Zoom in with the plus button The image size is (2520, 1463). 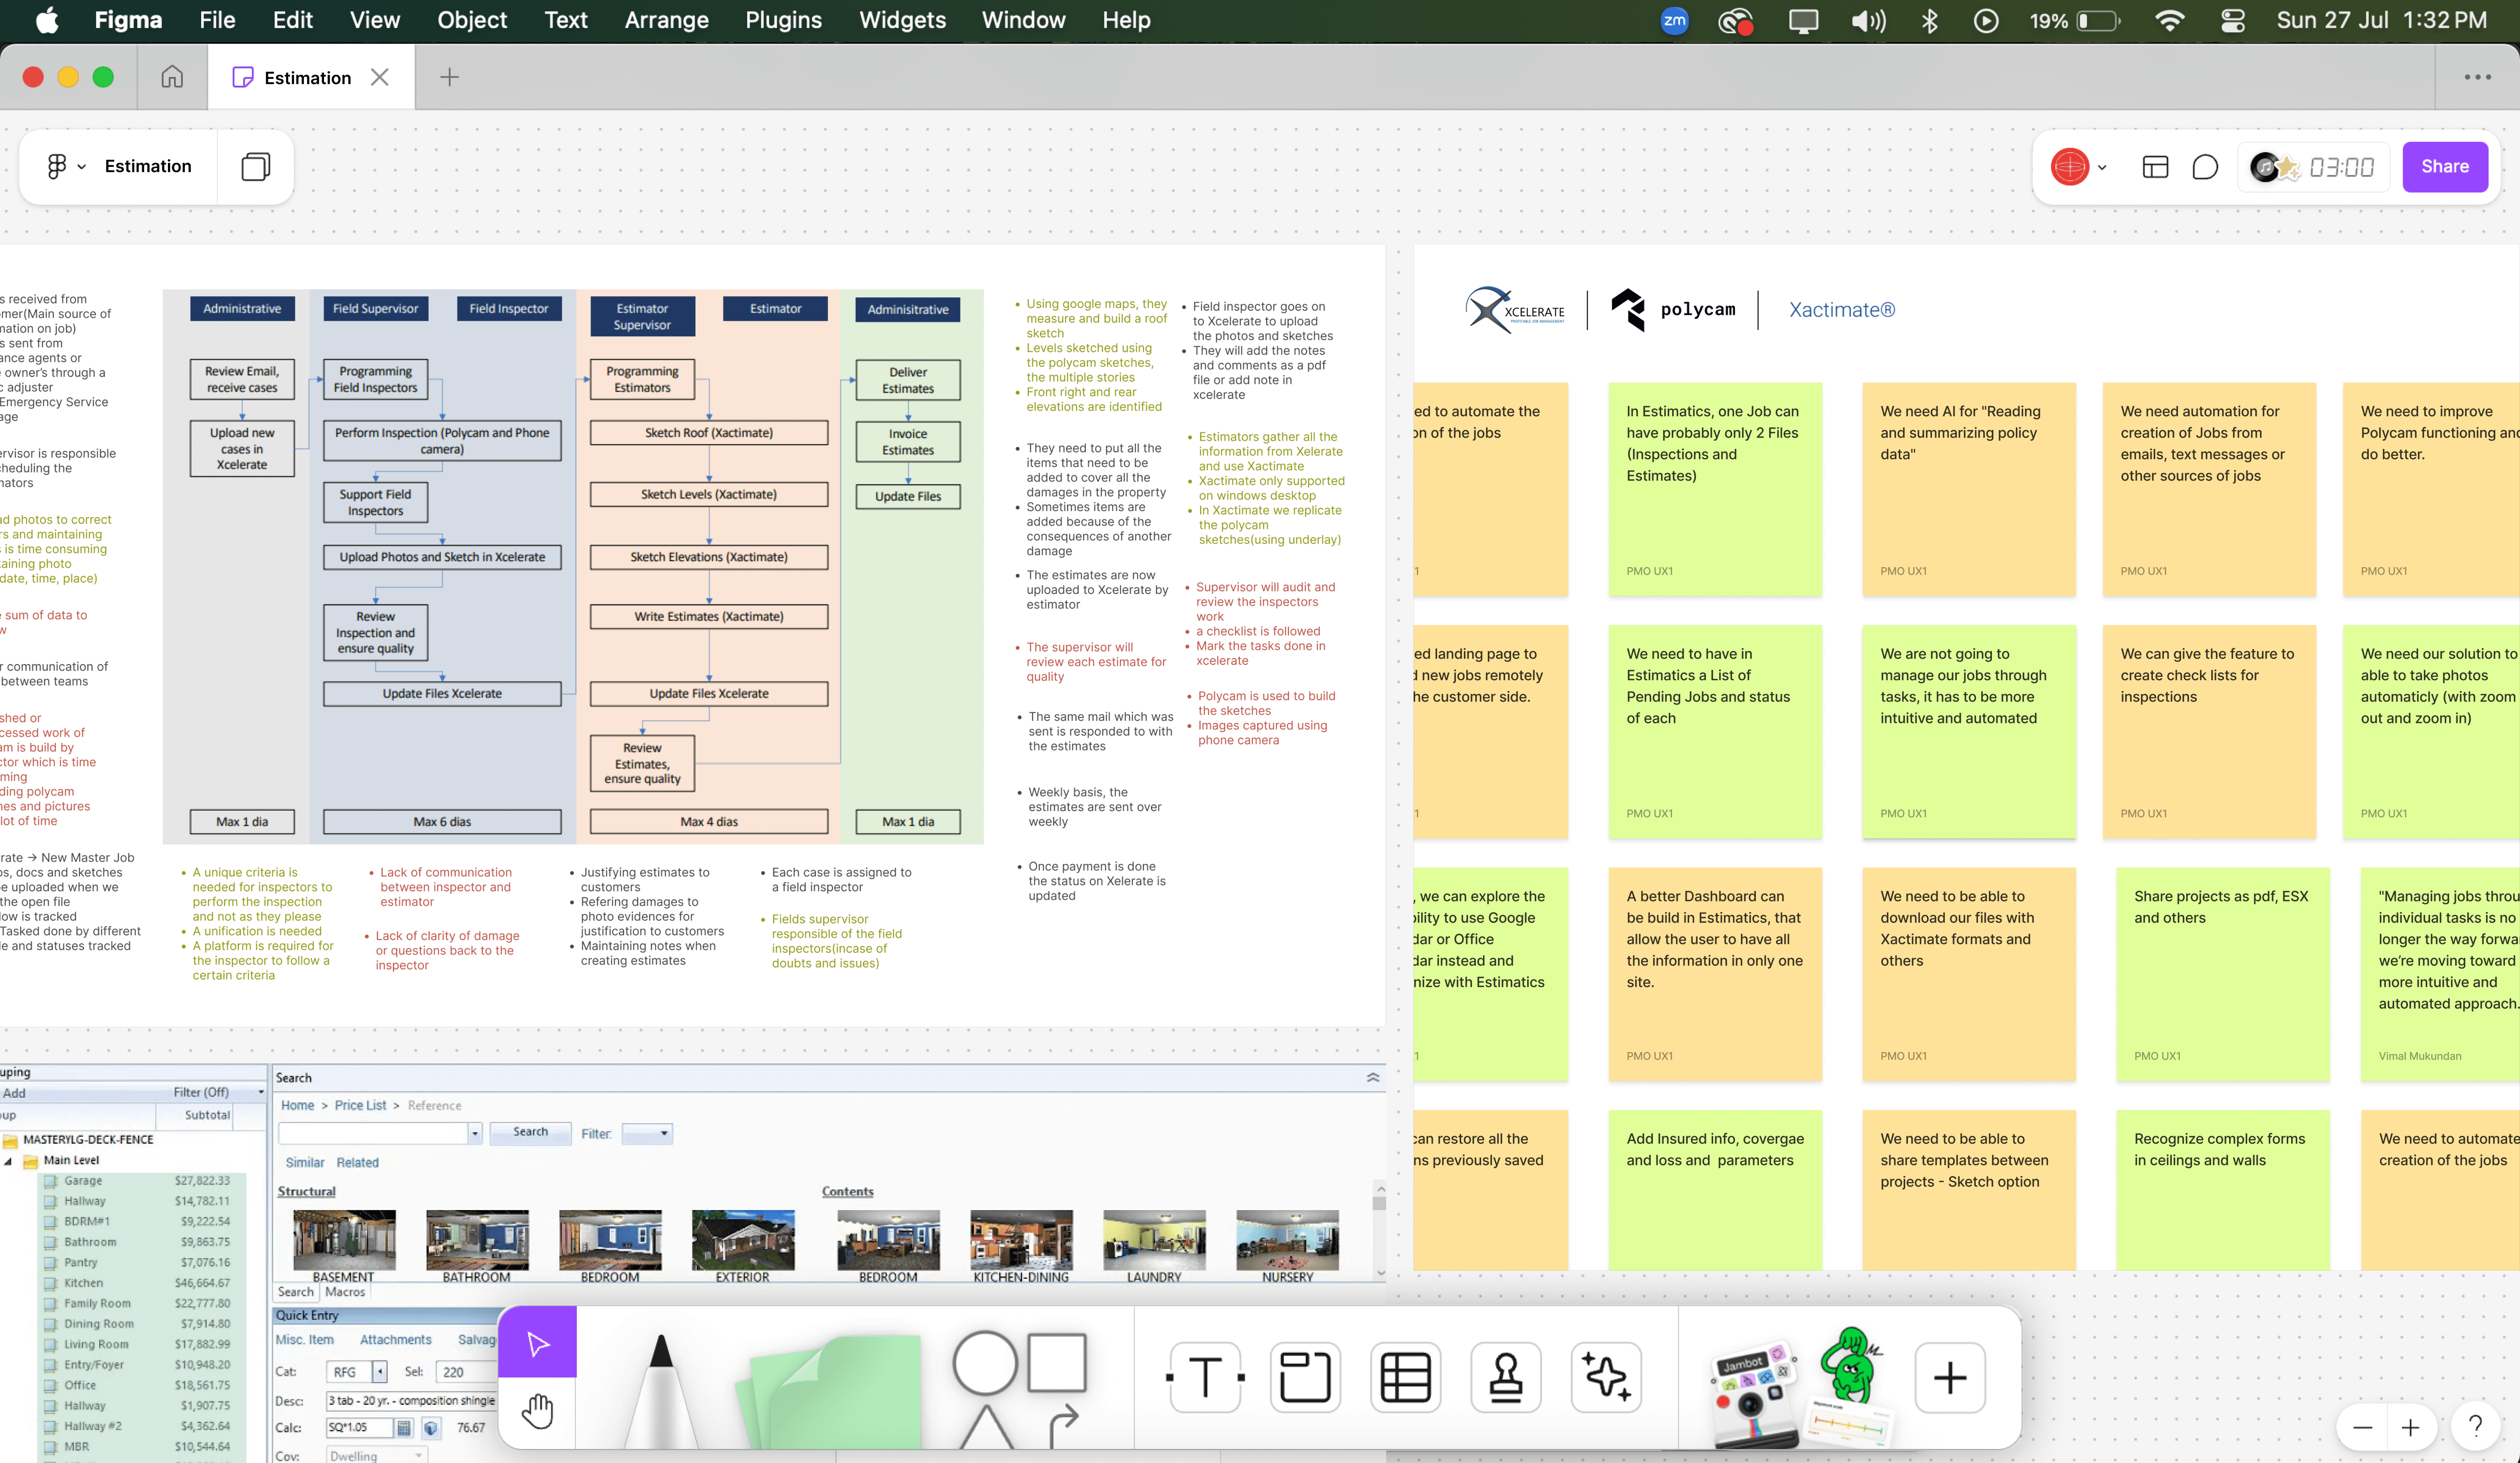(x=2410, y=1427)
